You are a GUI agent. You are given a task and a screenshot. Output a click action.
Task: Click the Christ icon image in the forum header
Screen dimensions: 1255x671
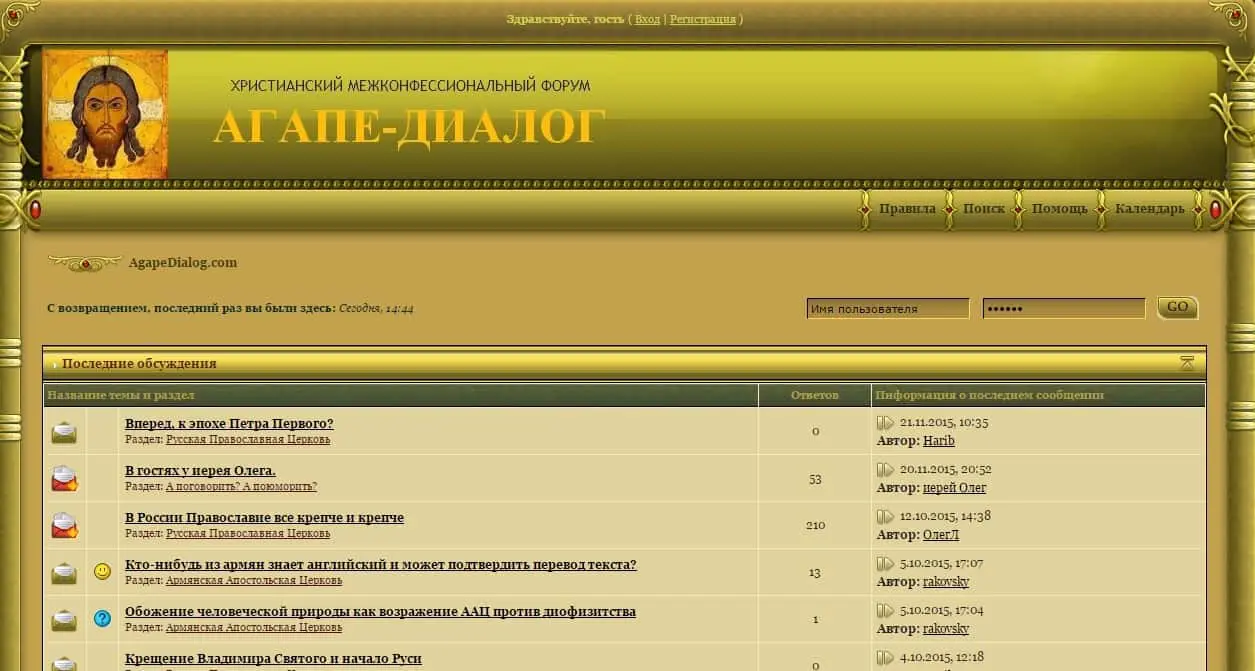105,114
